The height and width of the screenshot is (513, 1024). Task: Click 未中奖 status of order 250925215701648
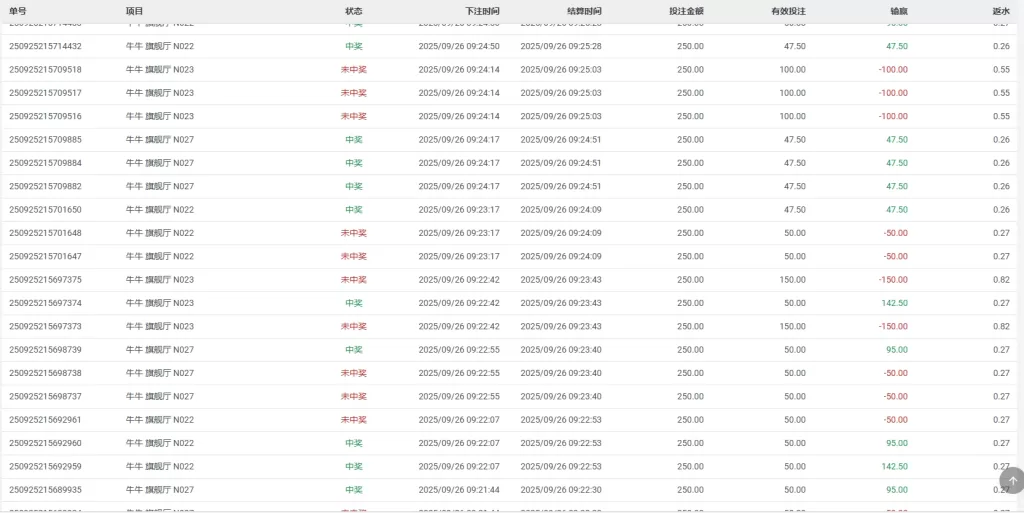(x=353, y=233)
